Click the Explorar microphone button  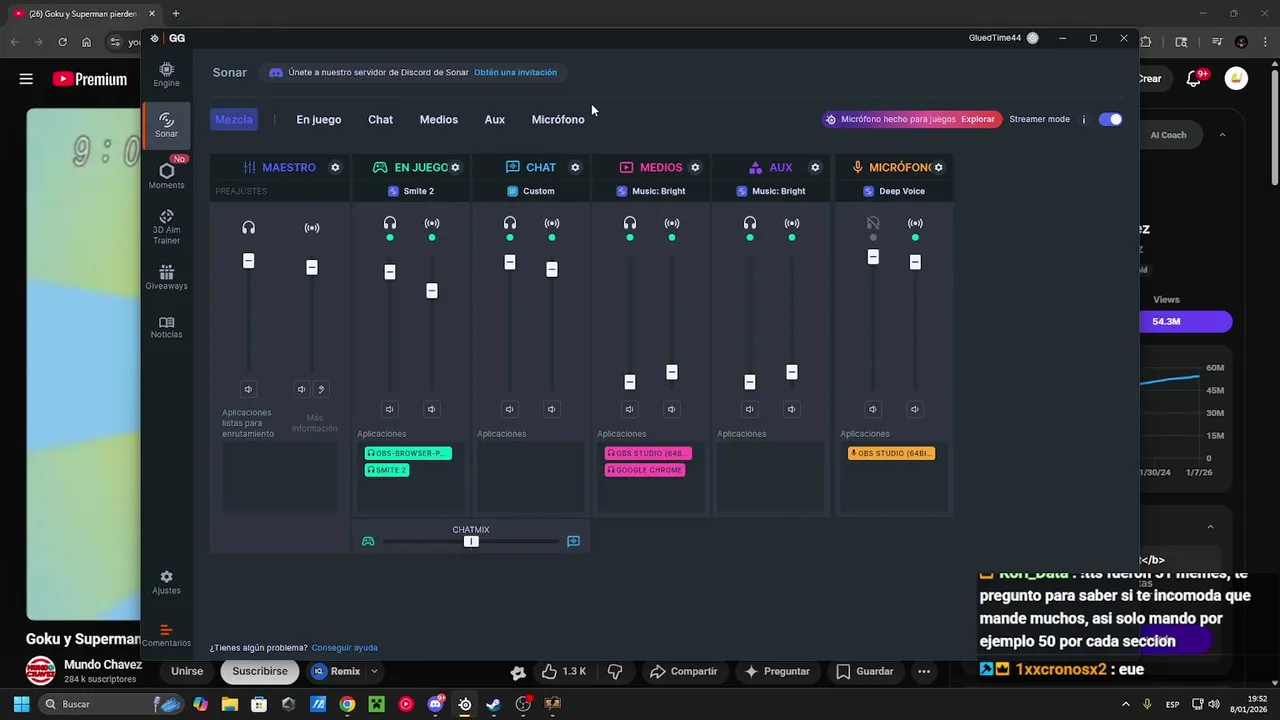coord(978,119)
